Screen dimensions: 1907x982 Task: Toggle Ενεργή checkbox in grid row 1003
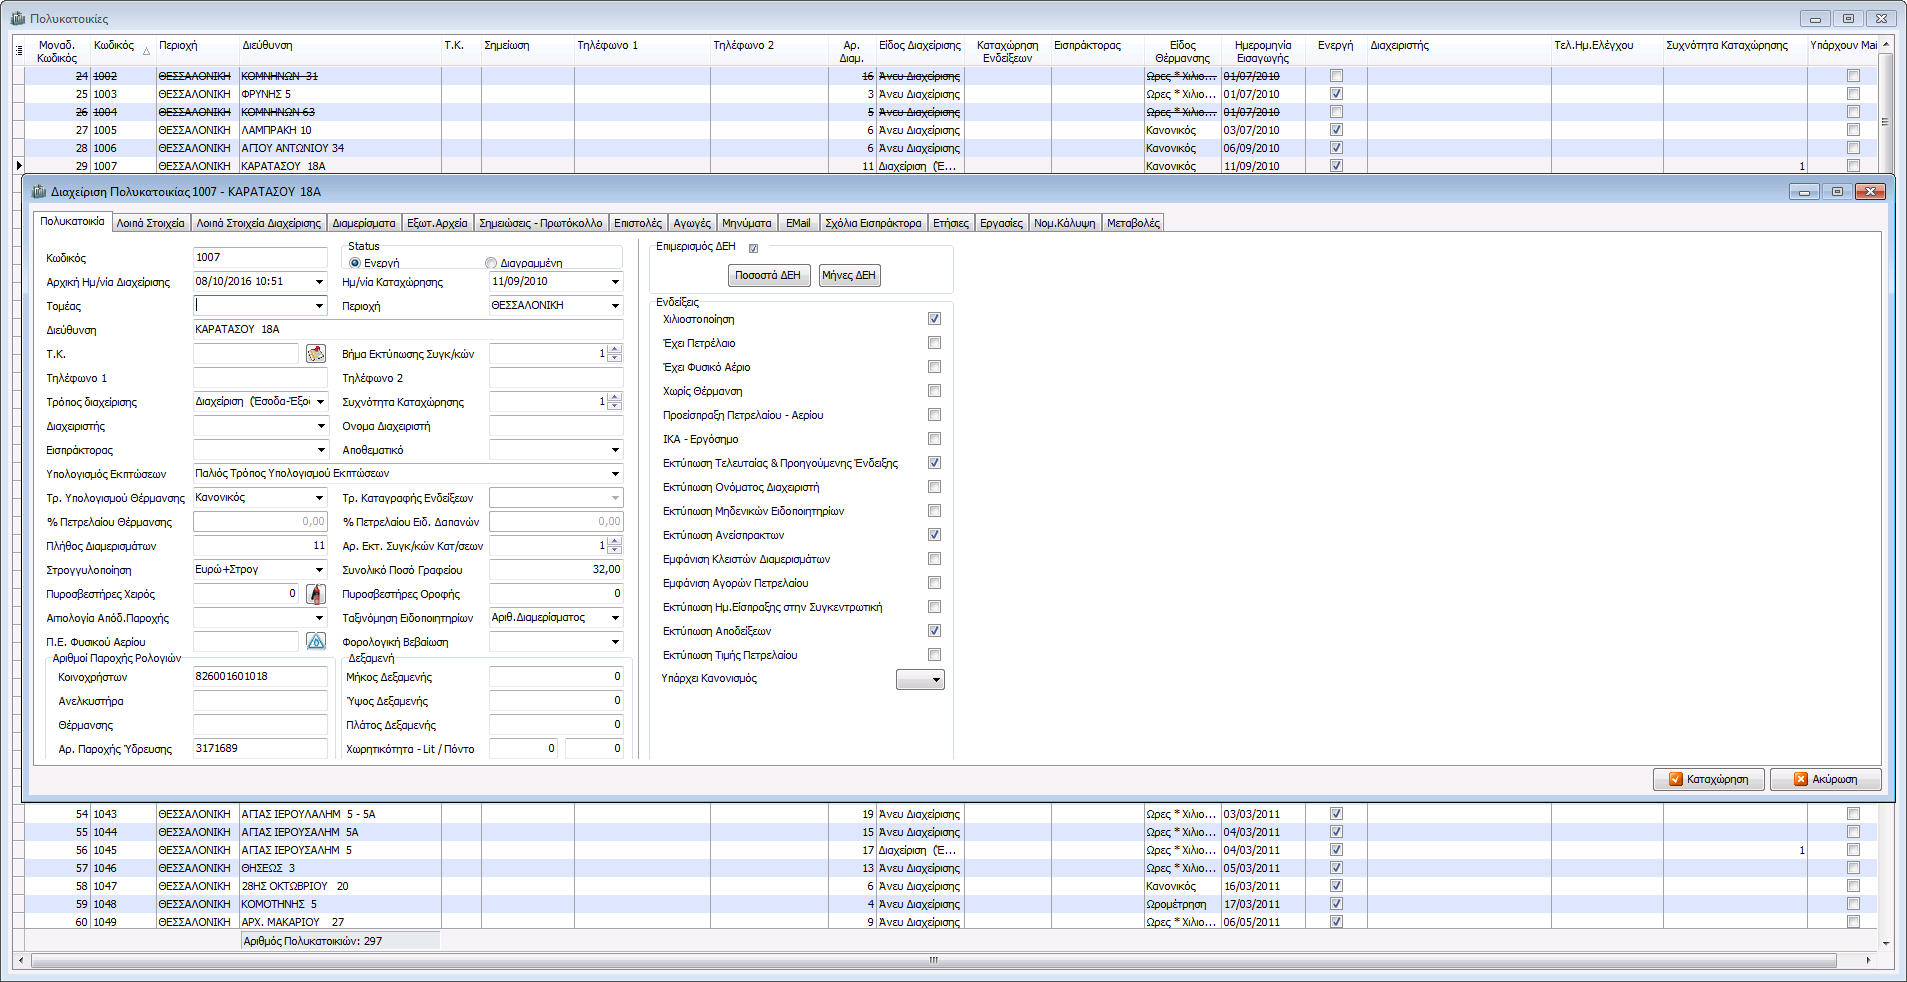click(x=1336, y=94)
